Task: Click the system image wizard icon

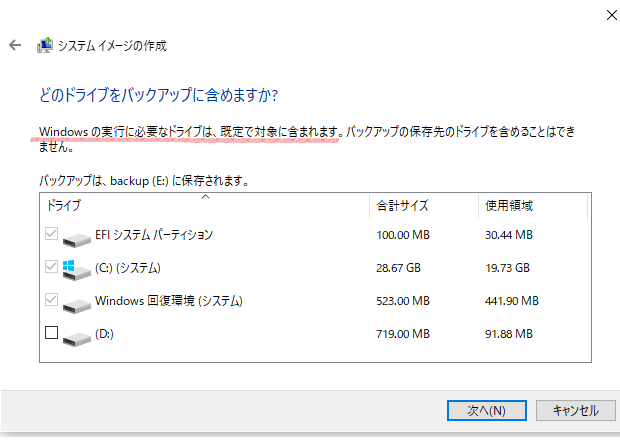Action: pyautogui.click(x=45, y=45)
